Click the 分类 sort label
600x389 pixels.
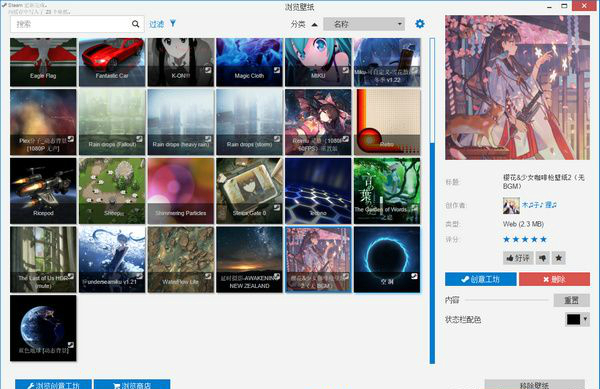click(298, 24)
